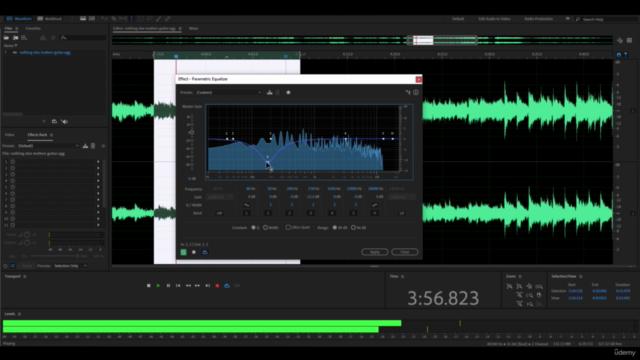Open effect menu arrow for rack slot 4
This screenshot has height=360, width=640.
click(98, 180)
